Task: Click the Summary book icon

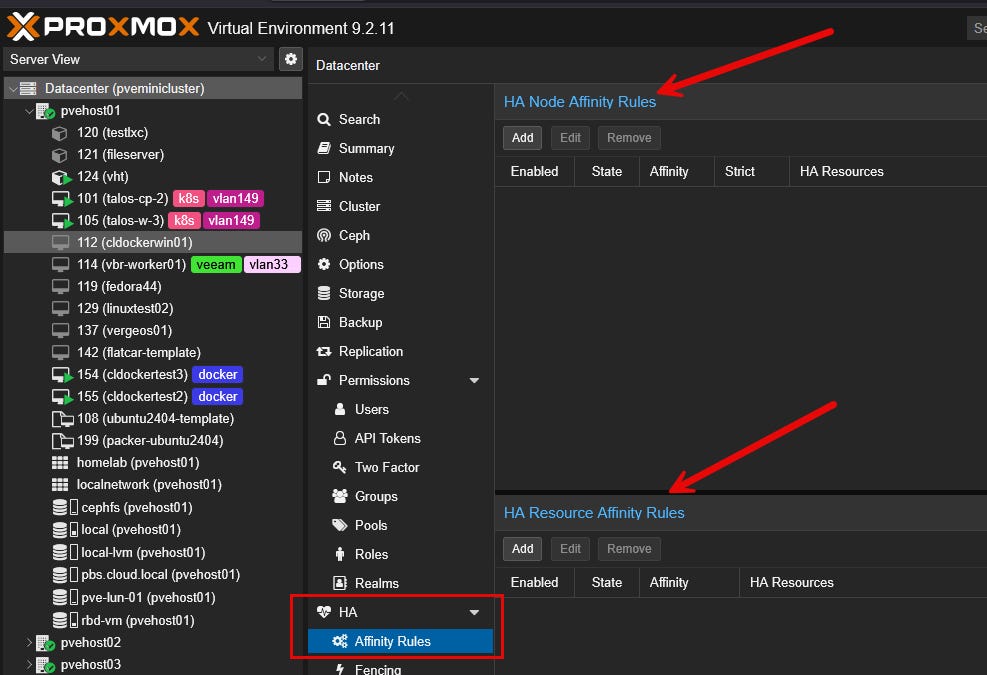Action: pos(324,148)
